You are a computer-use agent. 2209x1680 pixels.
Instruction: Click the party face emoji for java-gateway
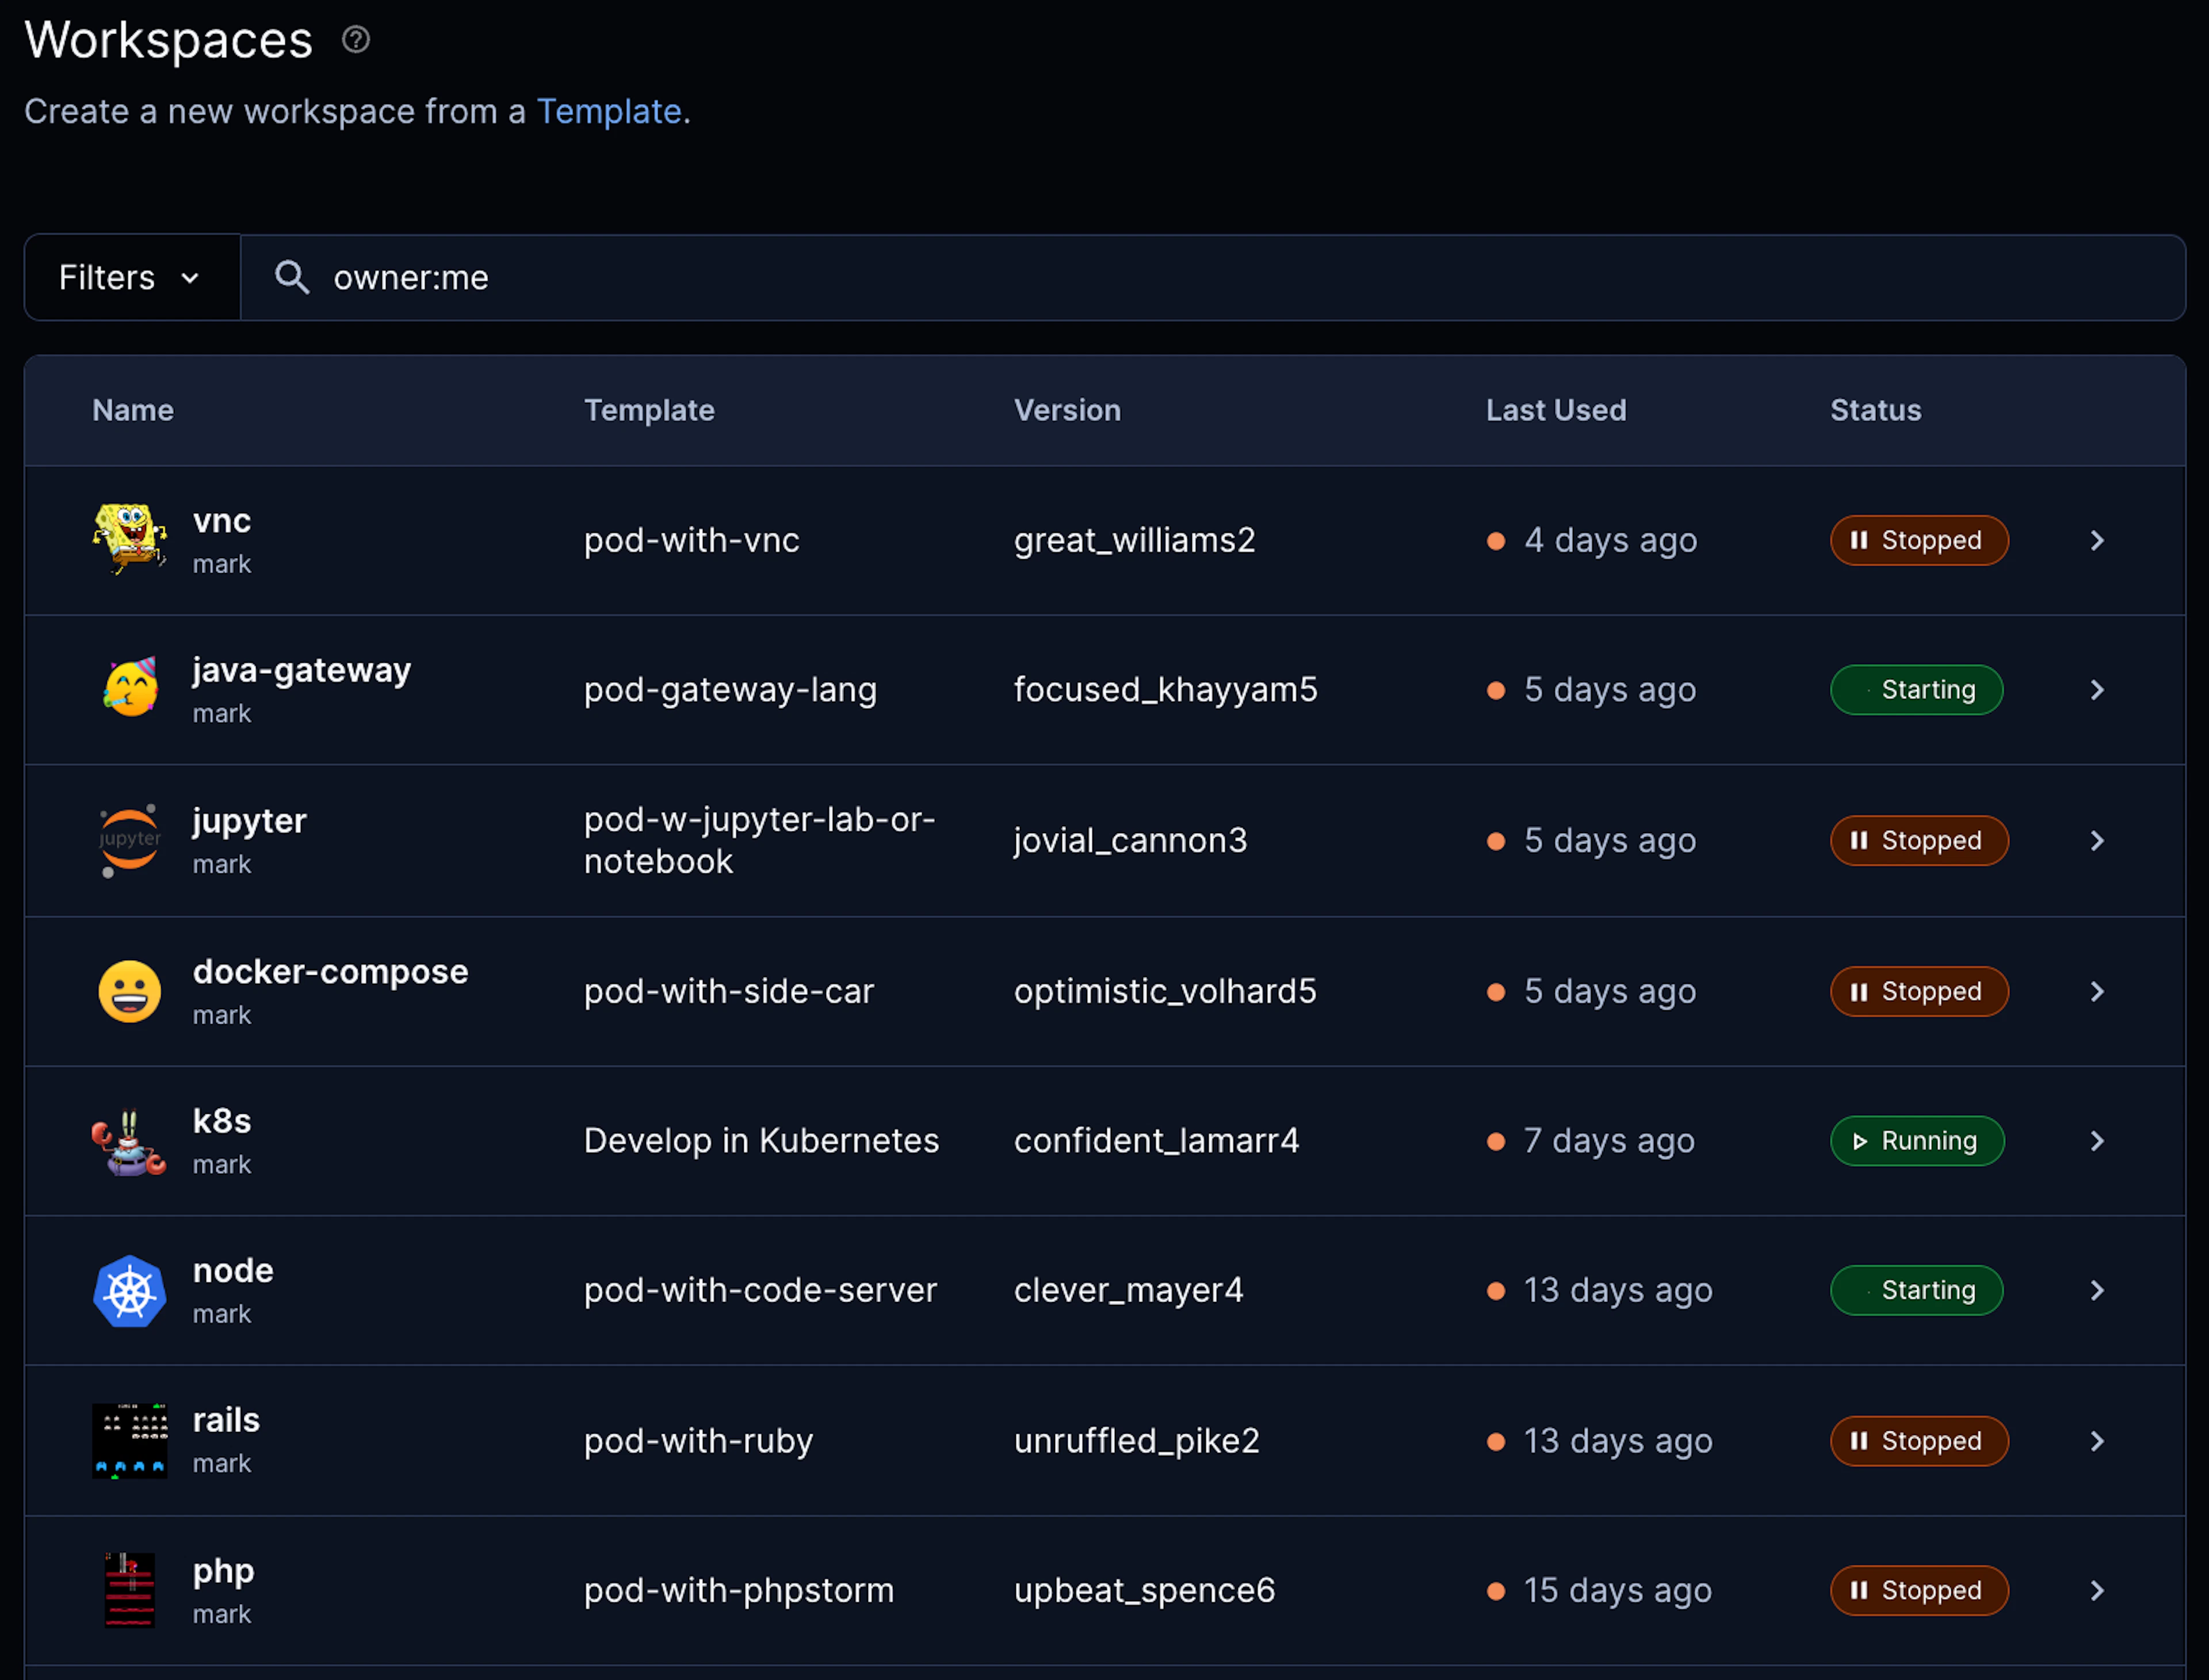click(x=131, y=688)
